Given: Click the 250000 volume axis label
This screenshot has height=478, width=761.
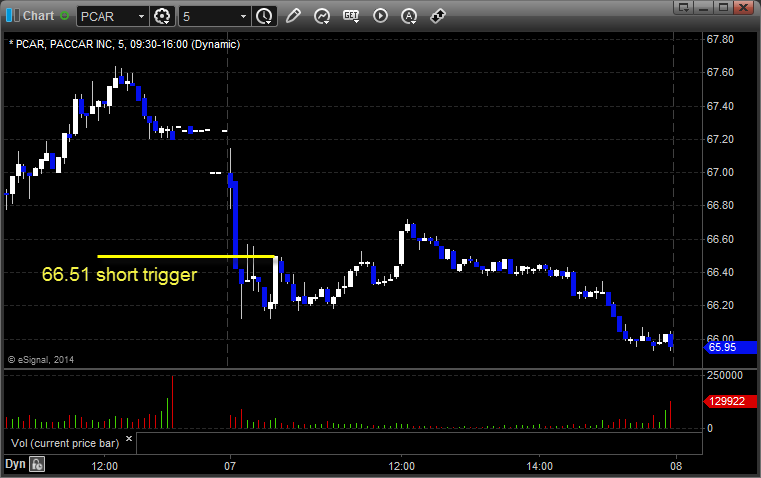Looking at the screenshot, I should 725,375.
